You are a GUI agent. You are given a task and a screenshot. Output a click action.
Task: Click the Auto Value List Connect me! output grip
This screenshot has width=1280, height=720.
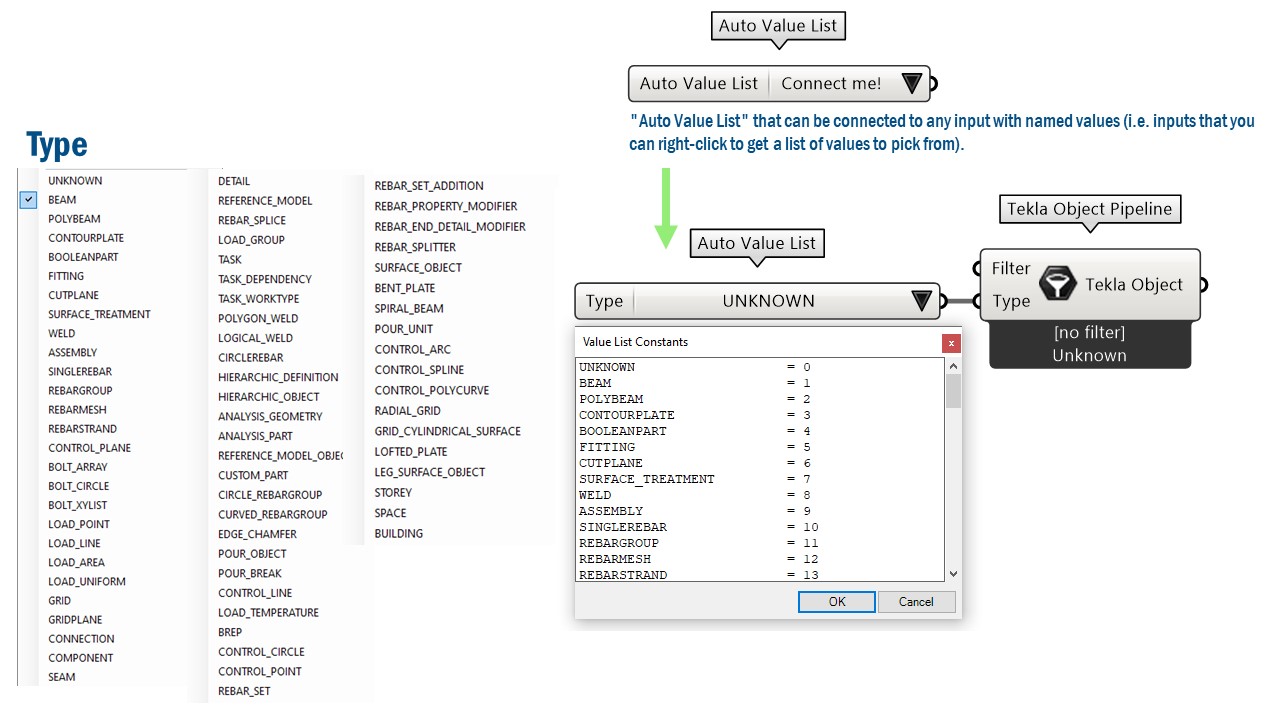click(x=934, y=84)
